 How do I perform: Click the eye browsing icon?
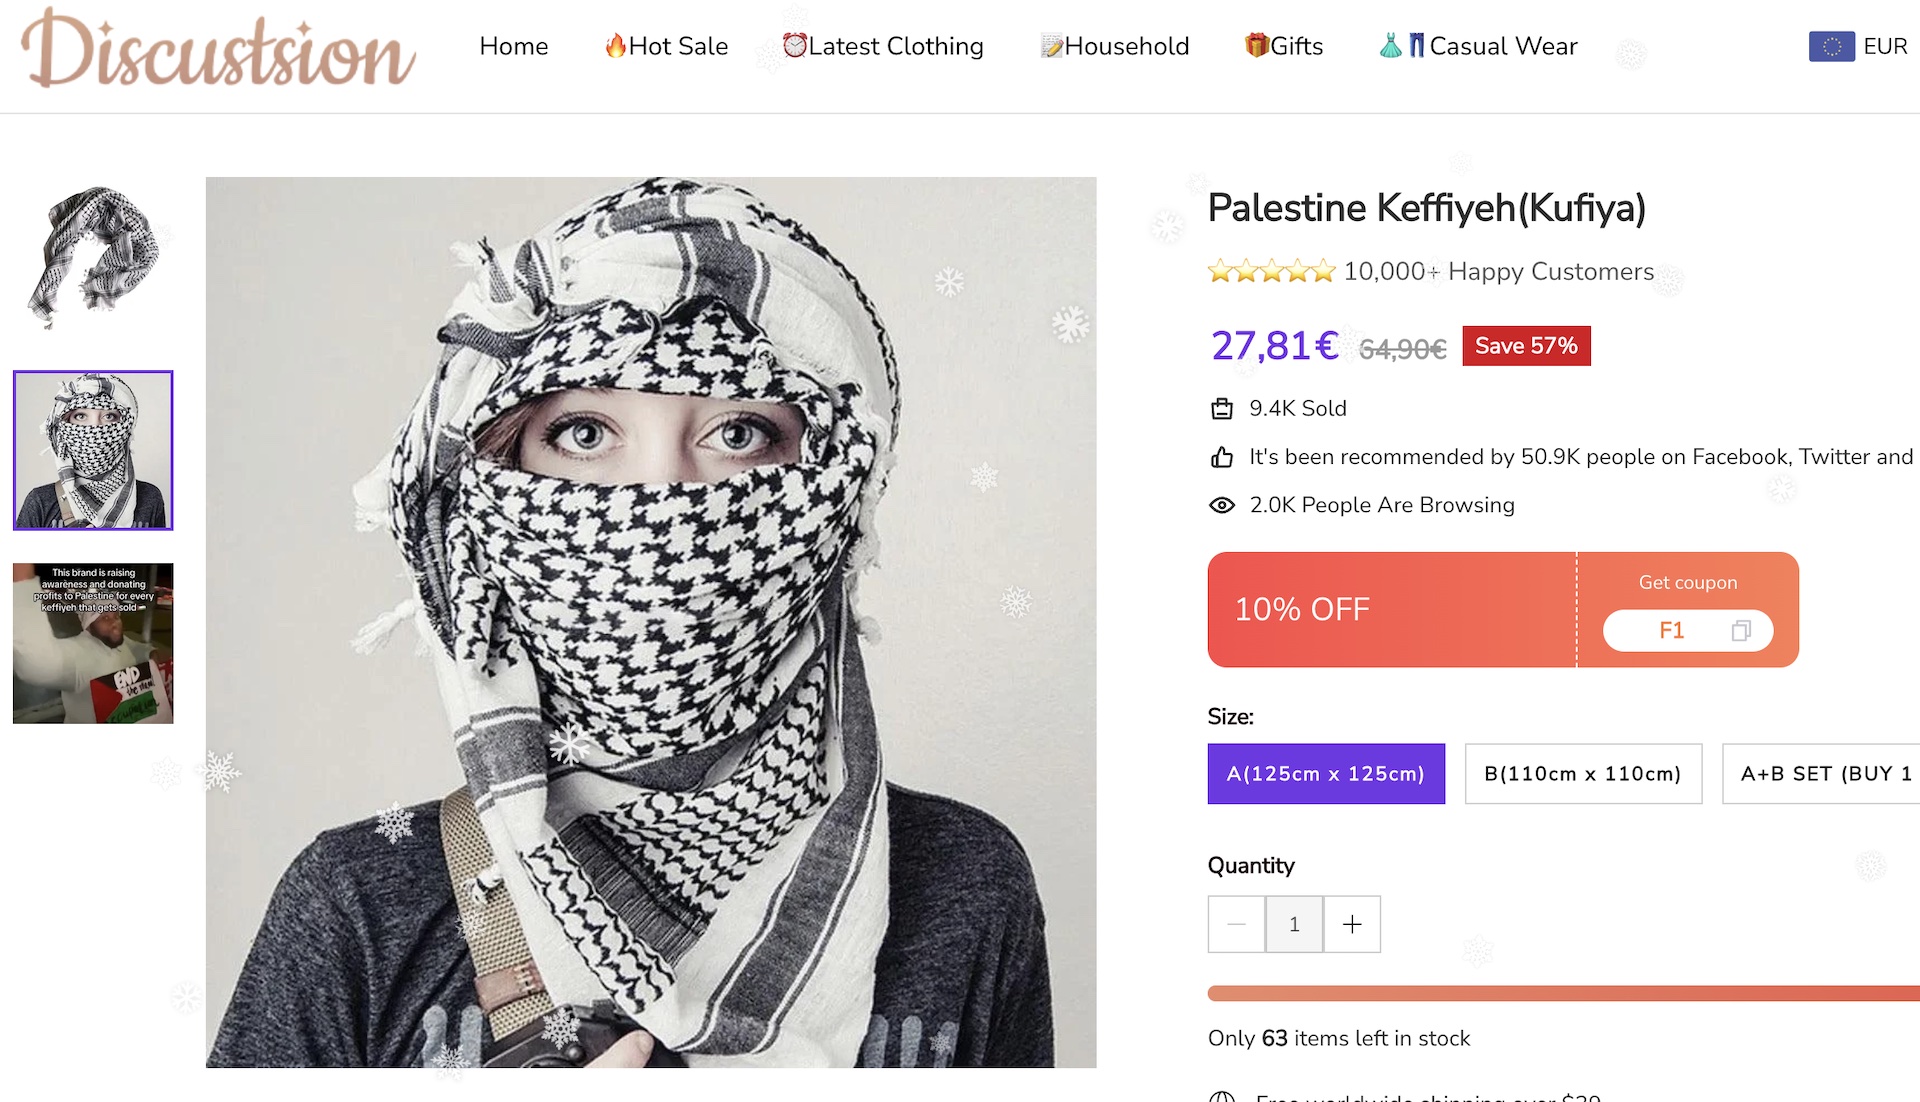(x=1222, y=506)
